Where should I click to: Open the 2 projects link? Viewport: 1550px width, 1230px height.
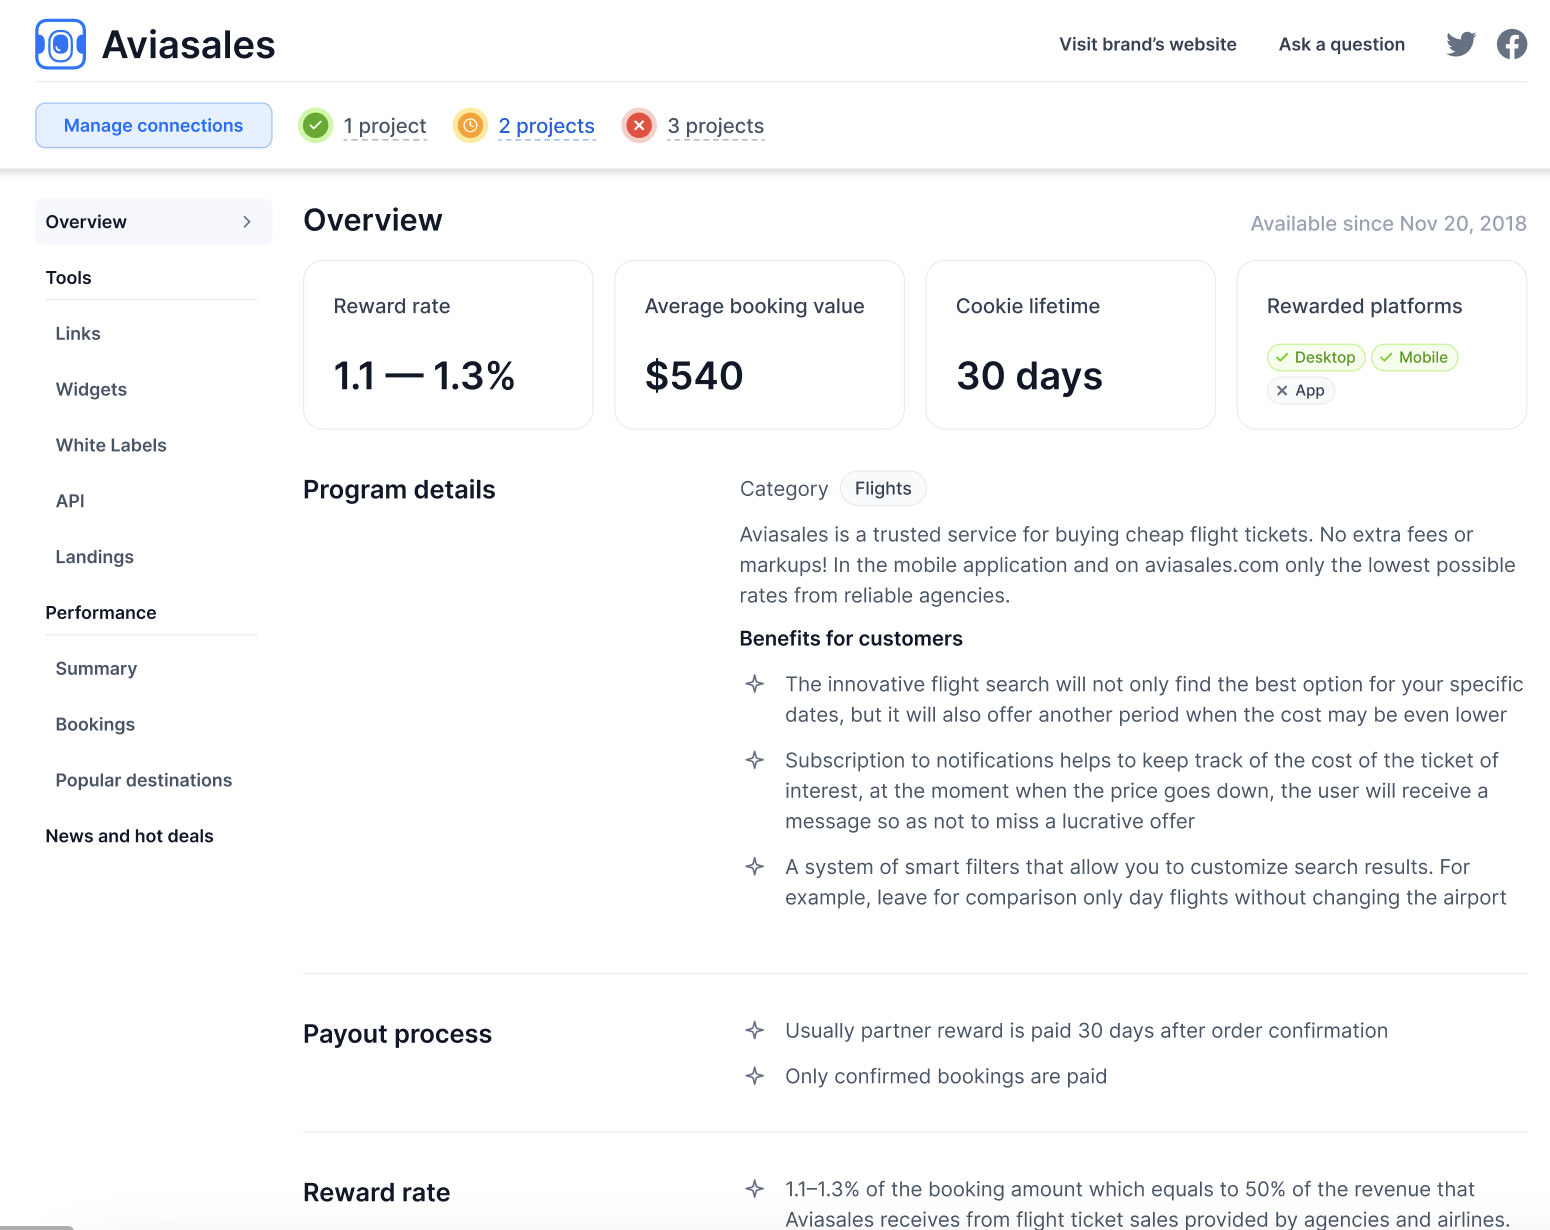click(547, 126)
